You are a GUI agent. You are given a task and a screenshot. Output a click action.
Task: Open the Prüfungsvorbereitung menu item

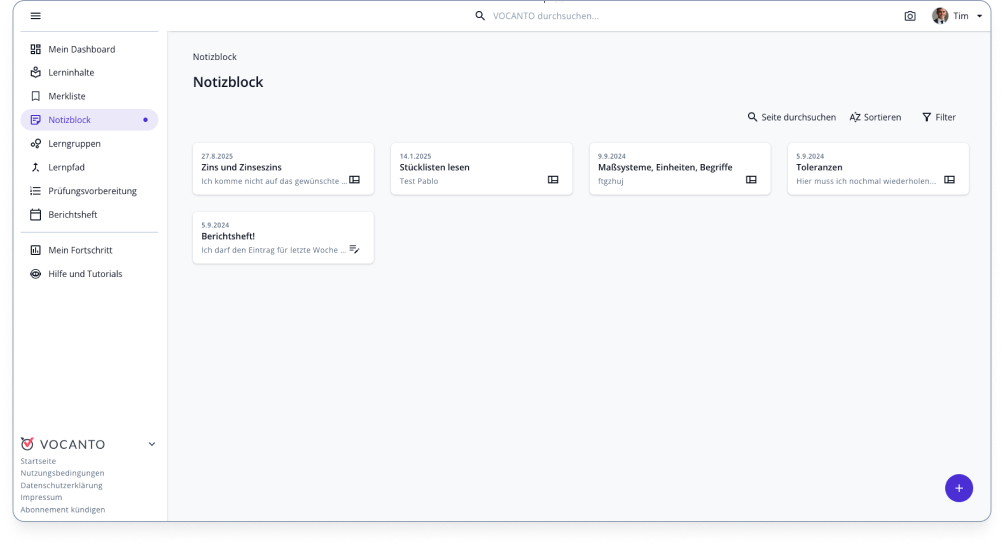pyautogui.click(x=92, y=191)
